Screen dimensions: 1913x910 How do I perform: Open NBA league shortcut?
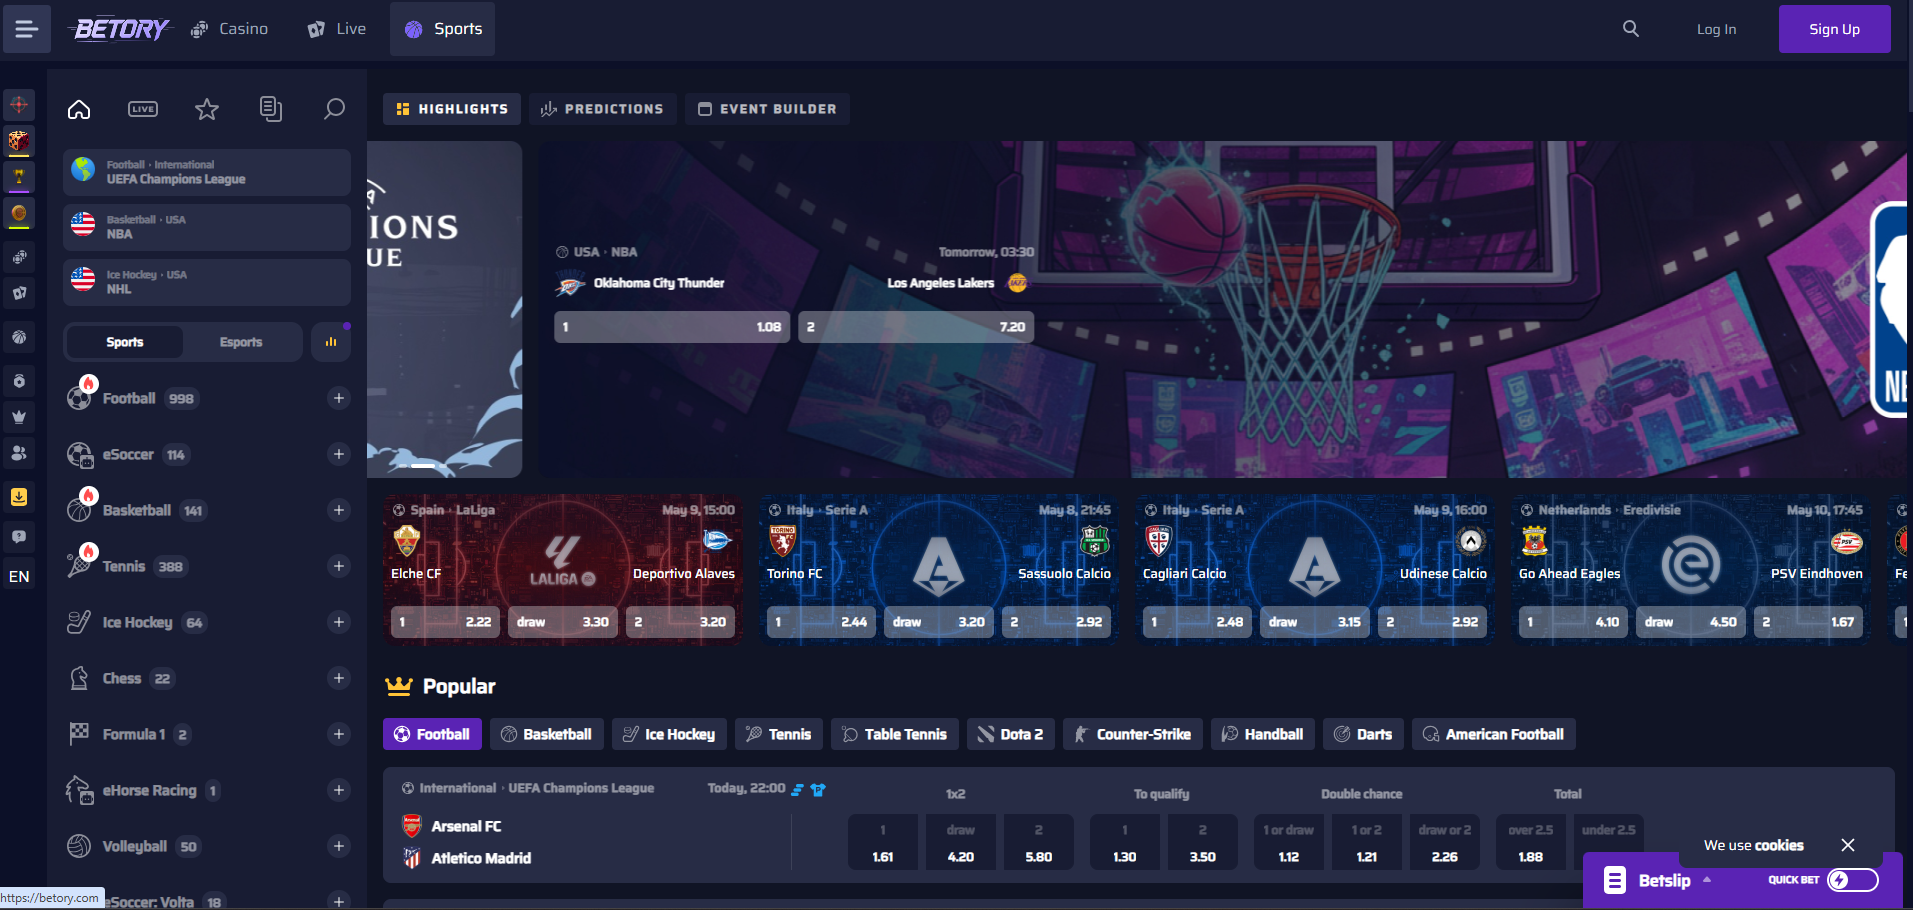(207, 227)
